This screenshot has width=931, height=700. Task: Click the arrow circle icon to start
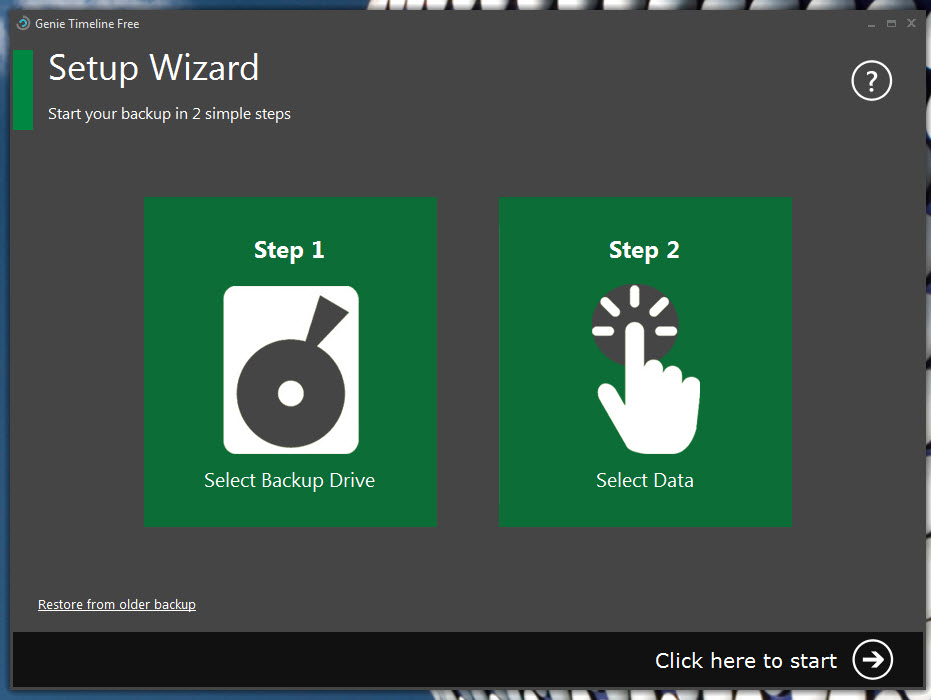872,659
